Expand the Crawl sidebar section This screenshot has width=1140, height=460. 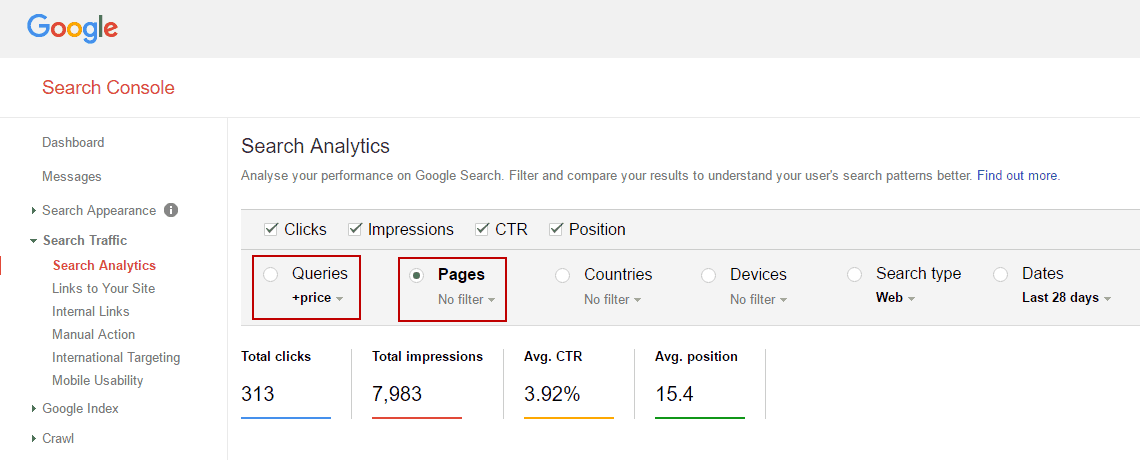point(58,438)
